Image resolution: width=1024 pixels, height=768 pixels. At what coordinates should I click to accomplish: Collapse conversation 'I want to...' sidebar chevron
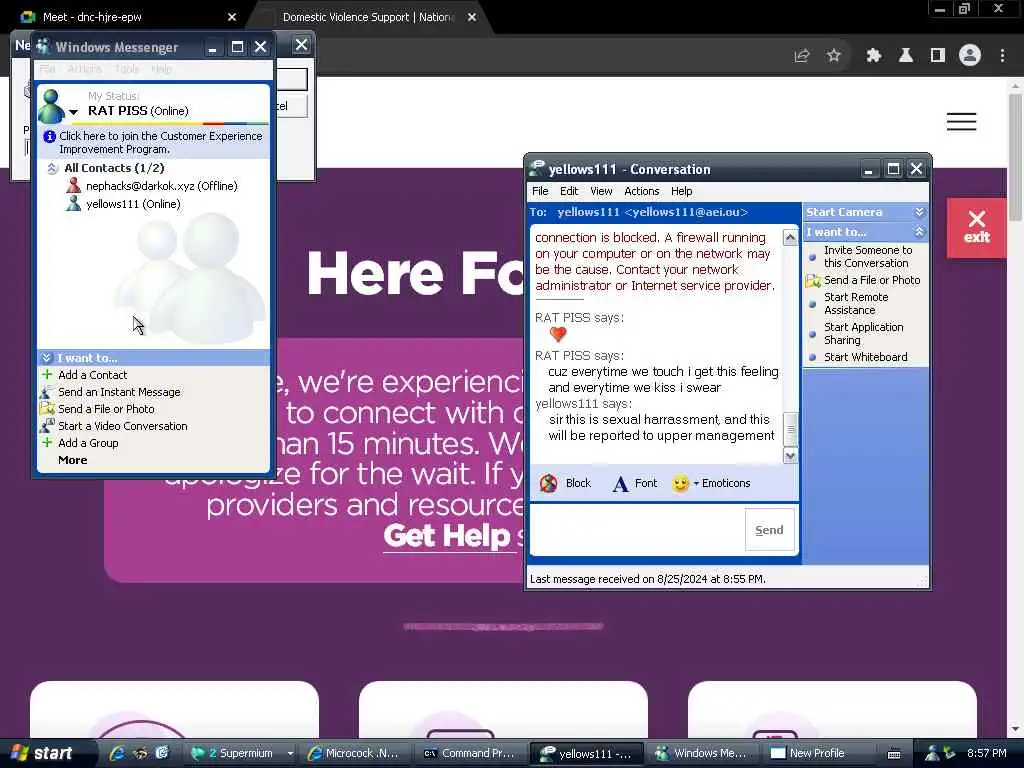pos(920,232)
